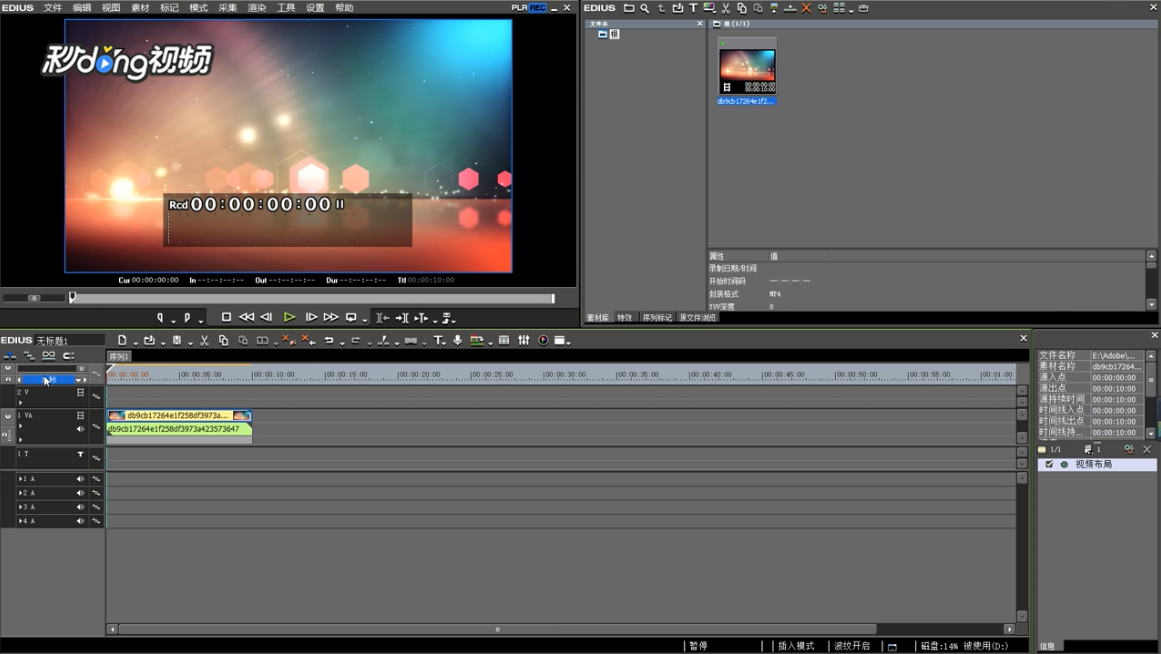The width and height of the screenshot is (1161, 654).
Task: Switch to 序列标记 tab
Action: (x=657, y=318)
